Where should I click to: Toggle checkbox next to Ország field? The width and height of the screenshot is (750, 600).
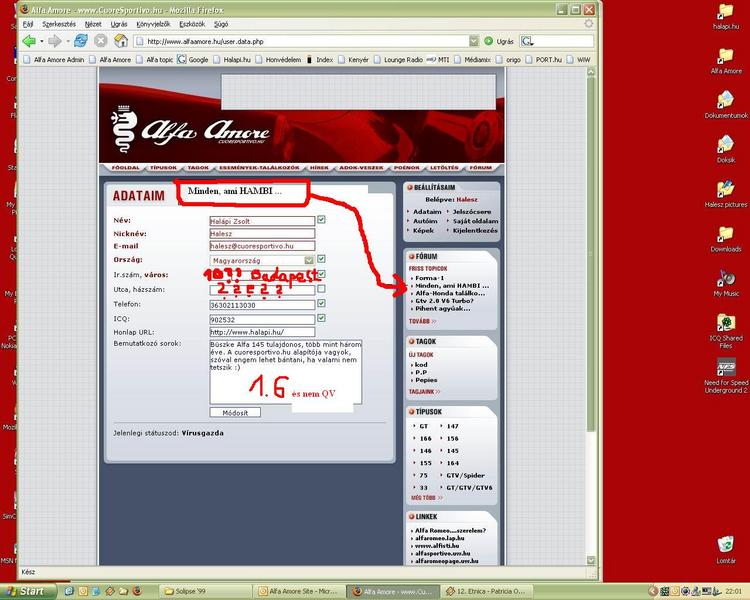321,259
